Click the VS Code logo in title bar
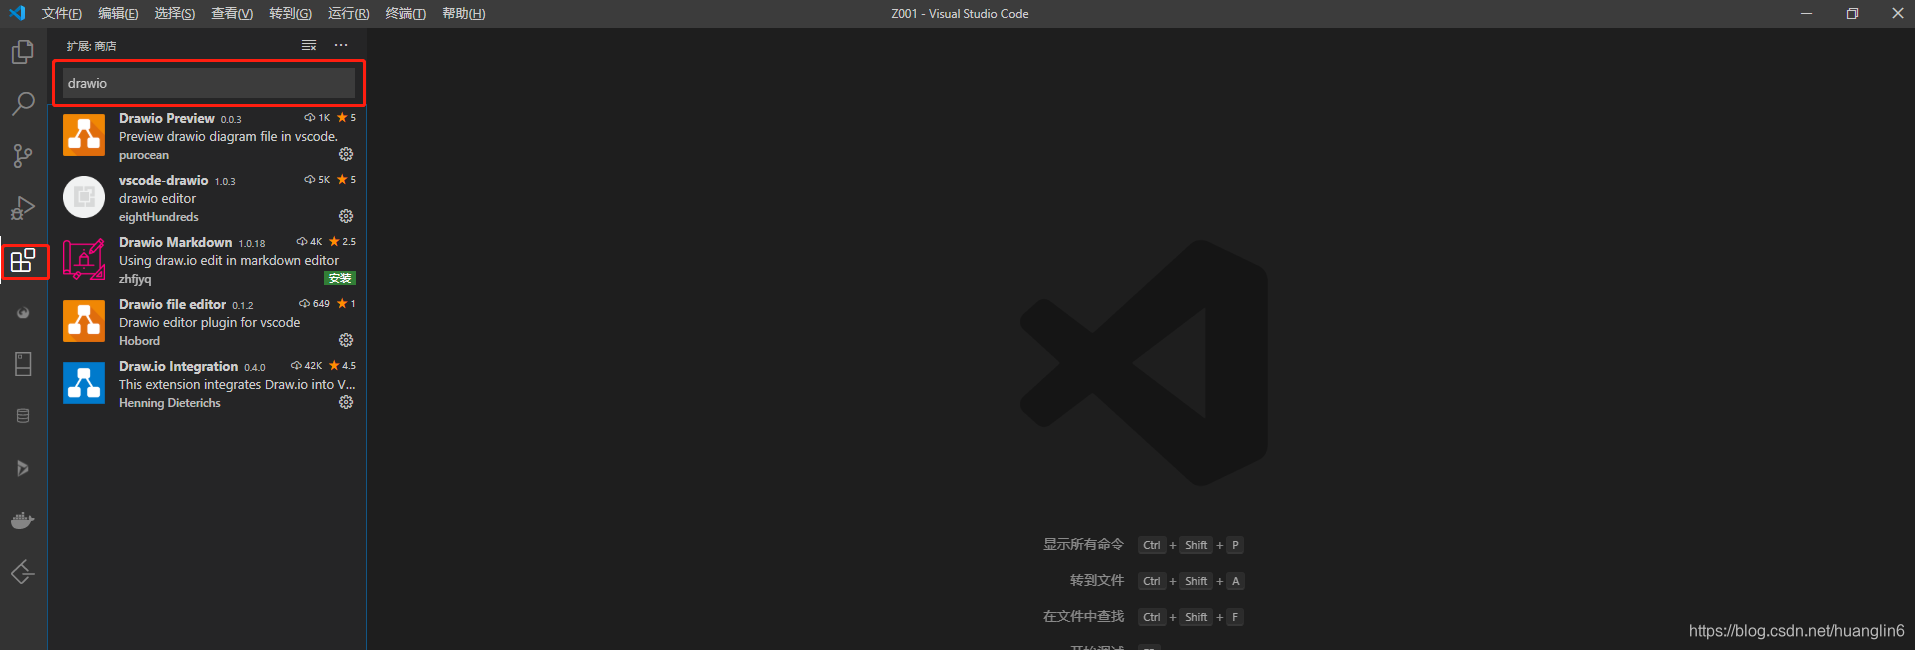Viewport: 1915px width, 650px height. click(x=17, y=13)
